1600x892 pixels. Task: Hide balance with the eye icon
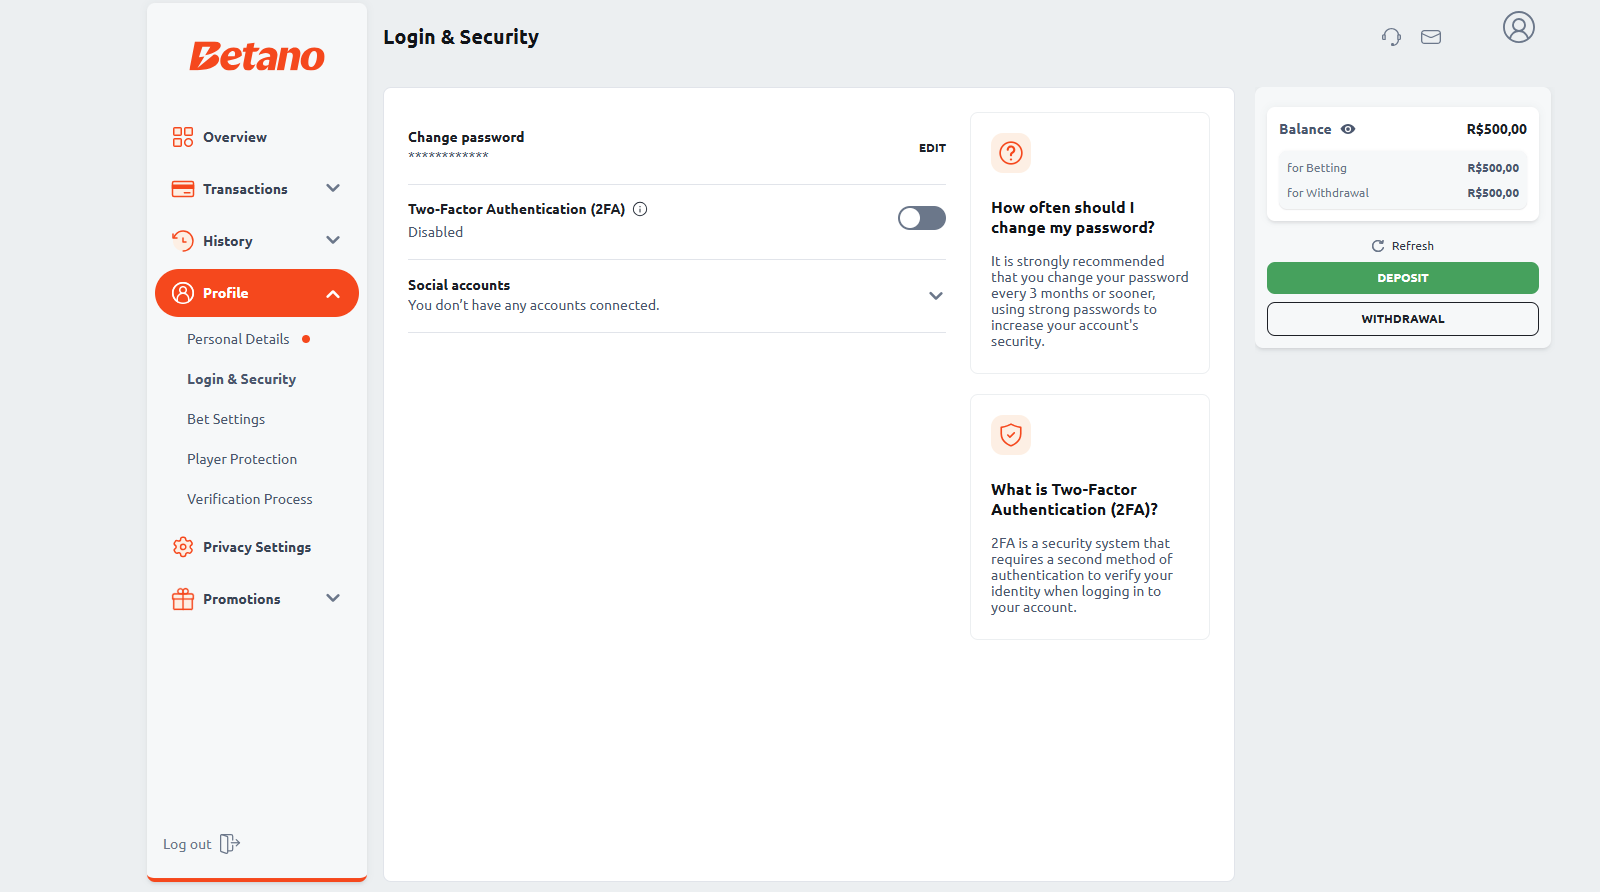click(x=1348, y=129)
